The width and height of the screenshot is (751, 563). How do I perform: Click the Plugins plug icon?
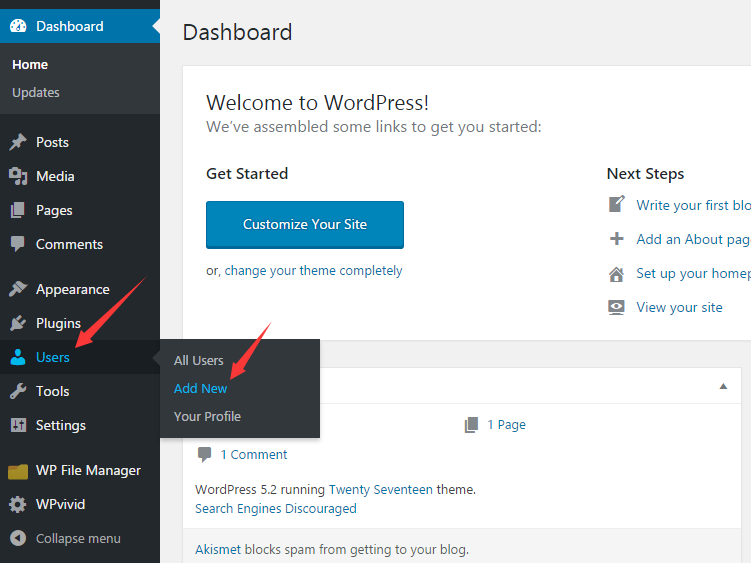click(18, 323)
